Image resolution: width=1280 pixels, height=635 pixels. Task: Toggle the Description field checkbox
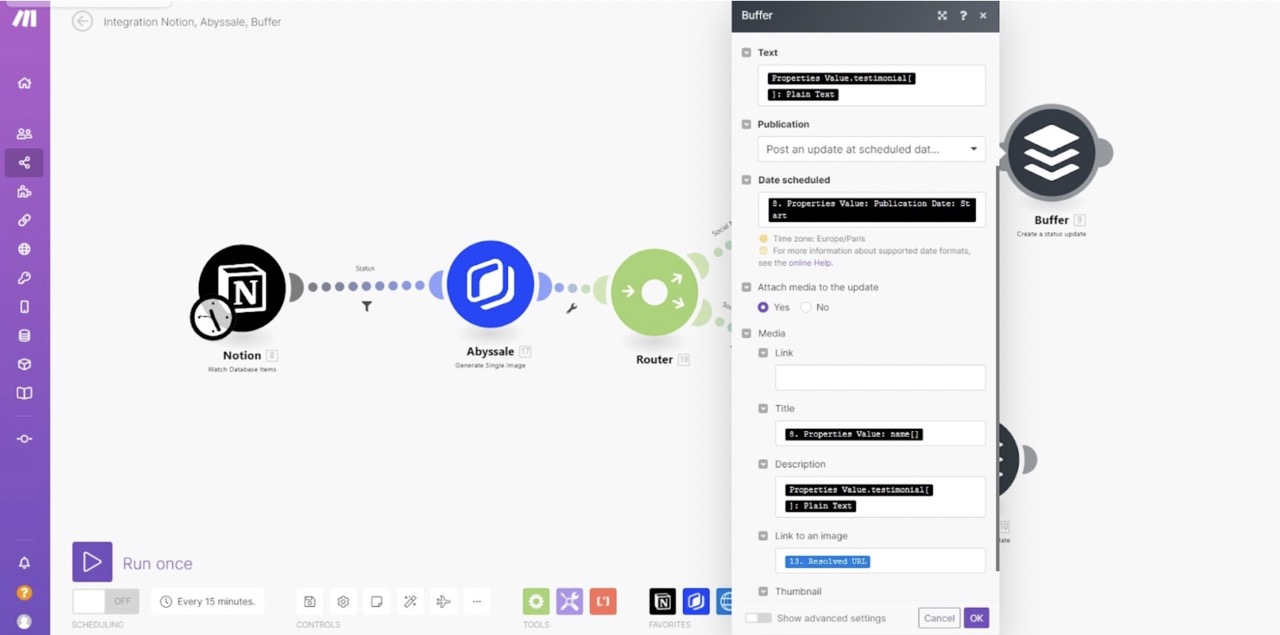[763, 464]
